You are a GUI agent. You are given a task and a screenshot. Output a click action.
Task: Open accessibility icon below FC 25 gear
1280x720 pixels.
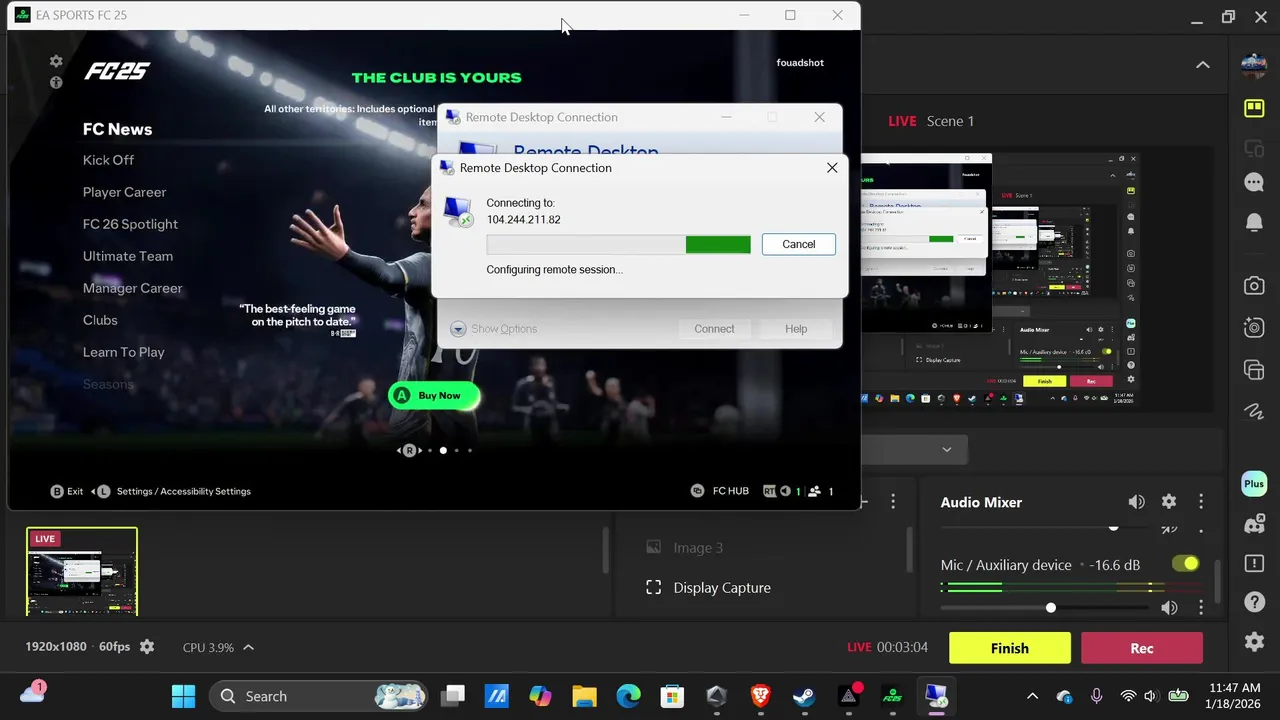[56, 82]
